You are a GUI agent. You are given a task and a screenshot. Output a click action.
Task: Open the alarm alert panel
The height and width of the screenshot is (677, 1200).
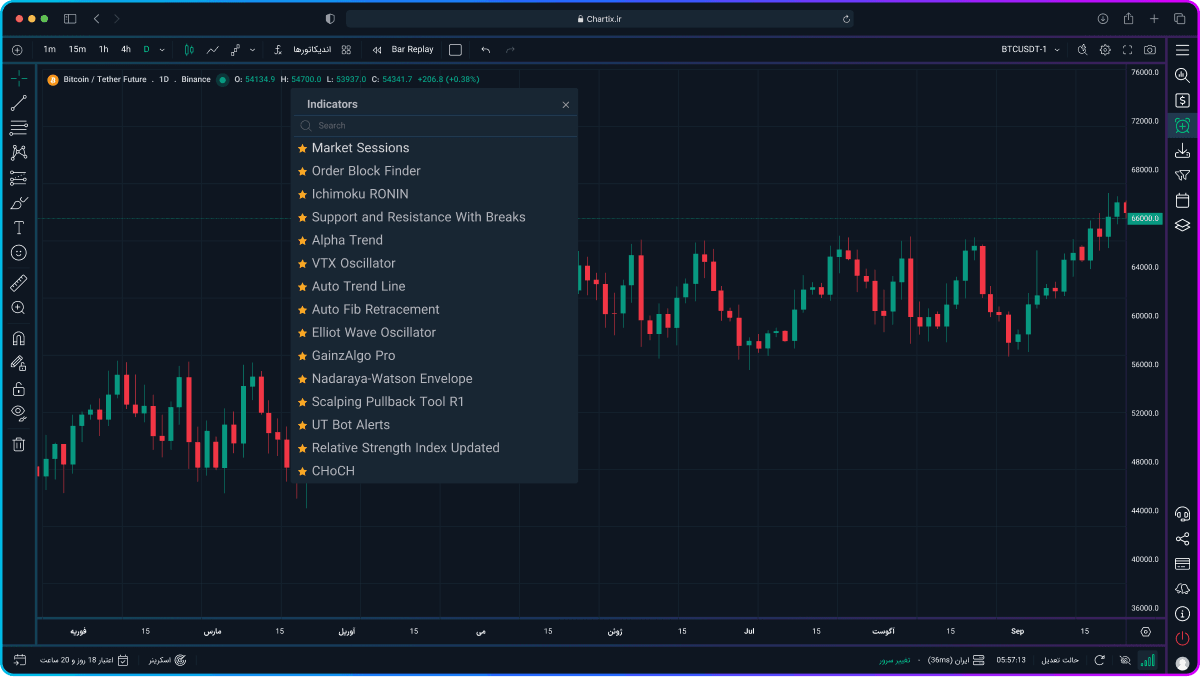click(1182, 125)
